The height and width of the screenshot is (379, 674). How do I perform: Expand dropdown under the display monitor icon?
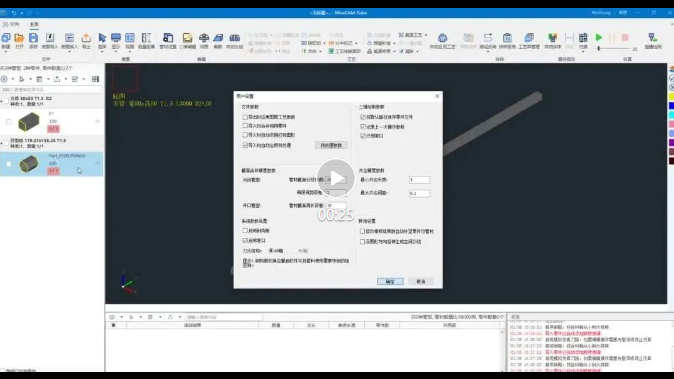coord(116,52)
